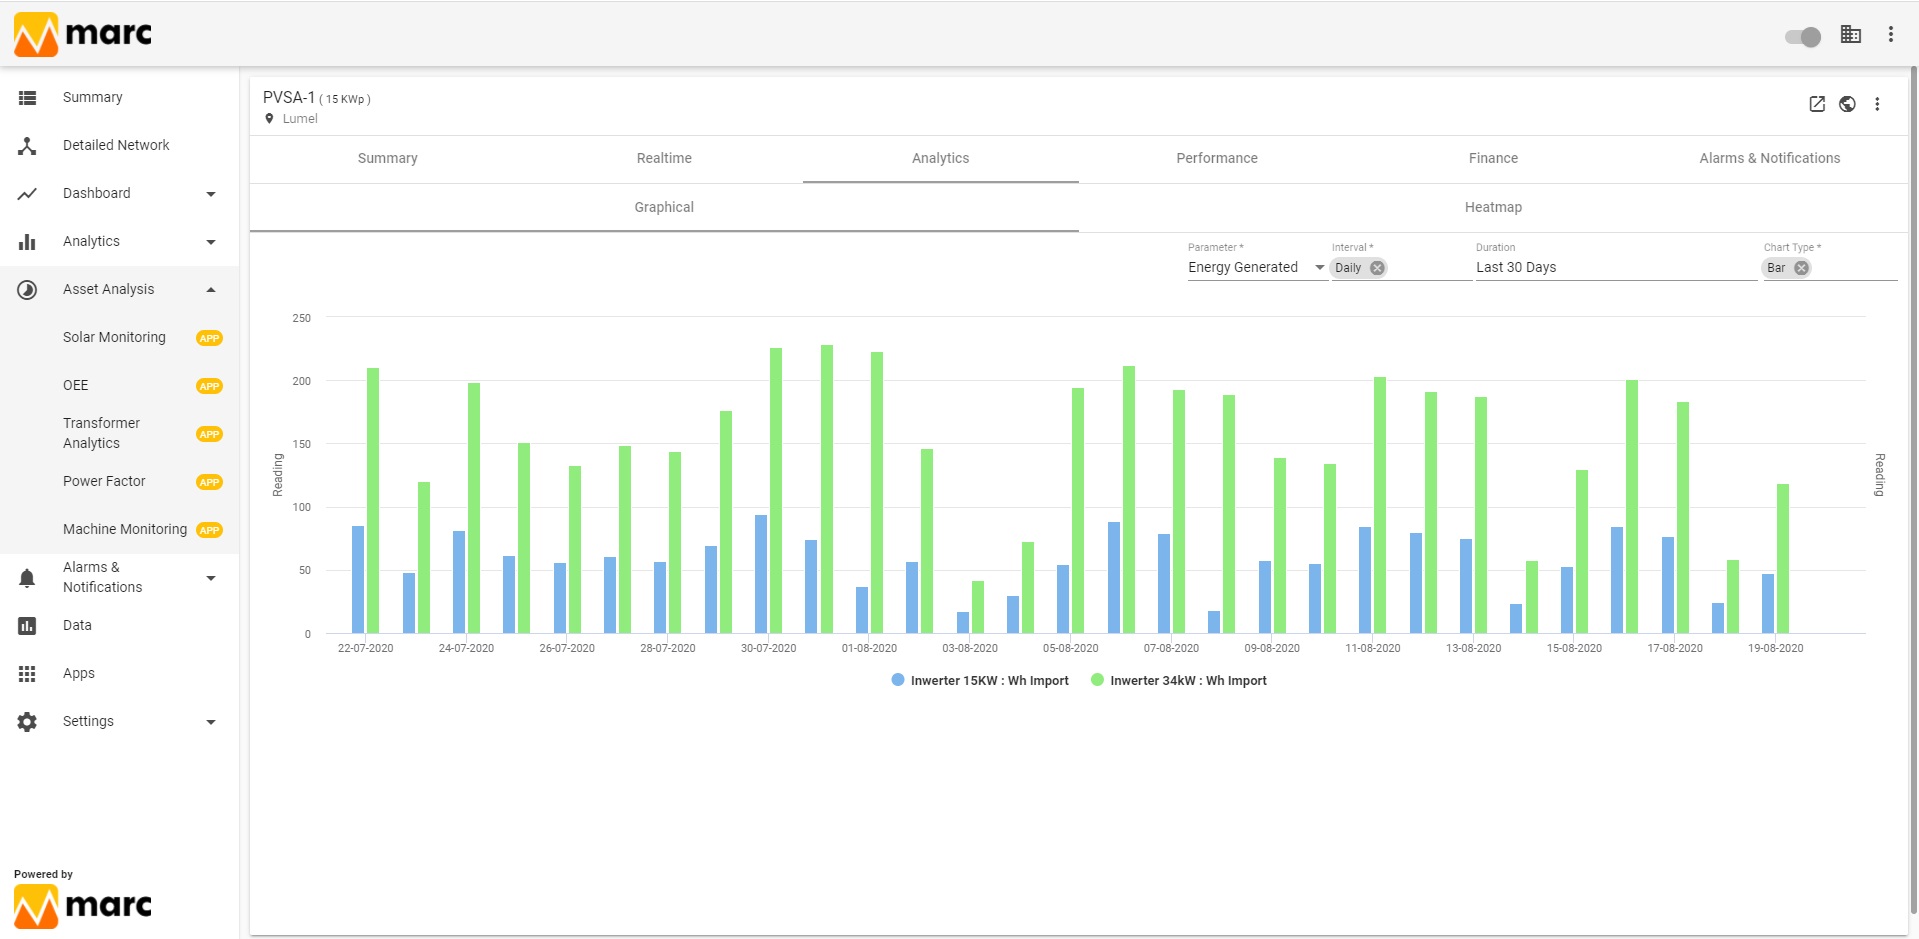Click the tall green bar for 31-07-2020
1919x939 pixels.
point(827,489)
